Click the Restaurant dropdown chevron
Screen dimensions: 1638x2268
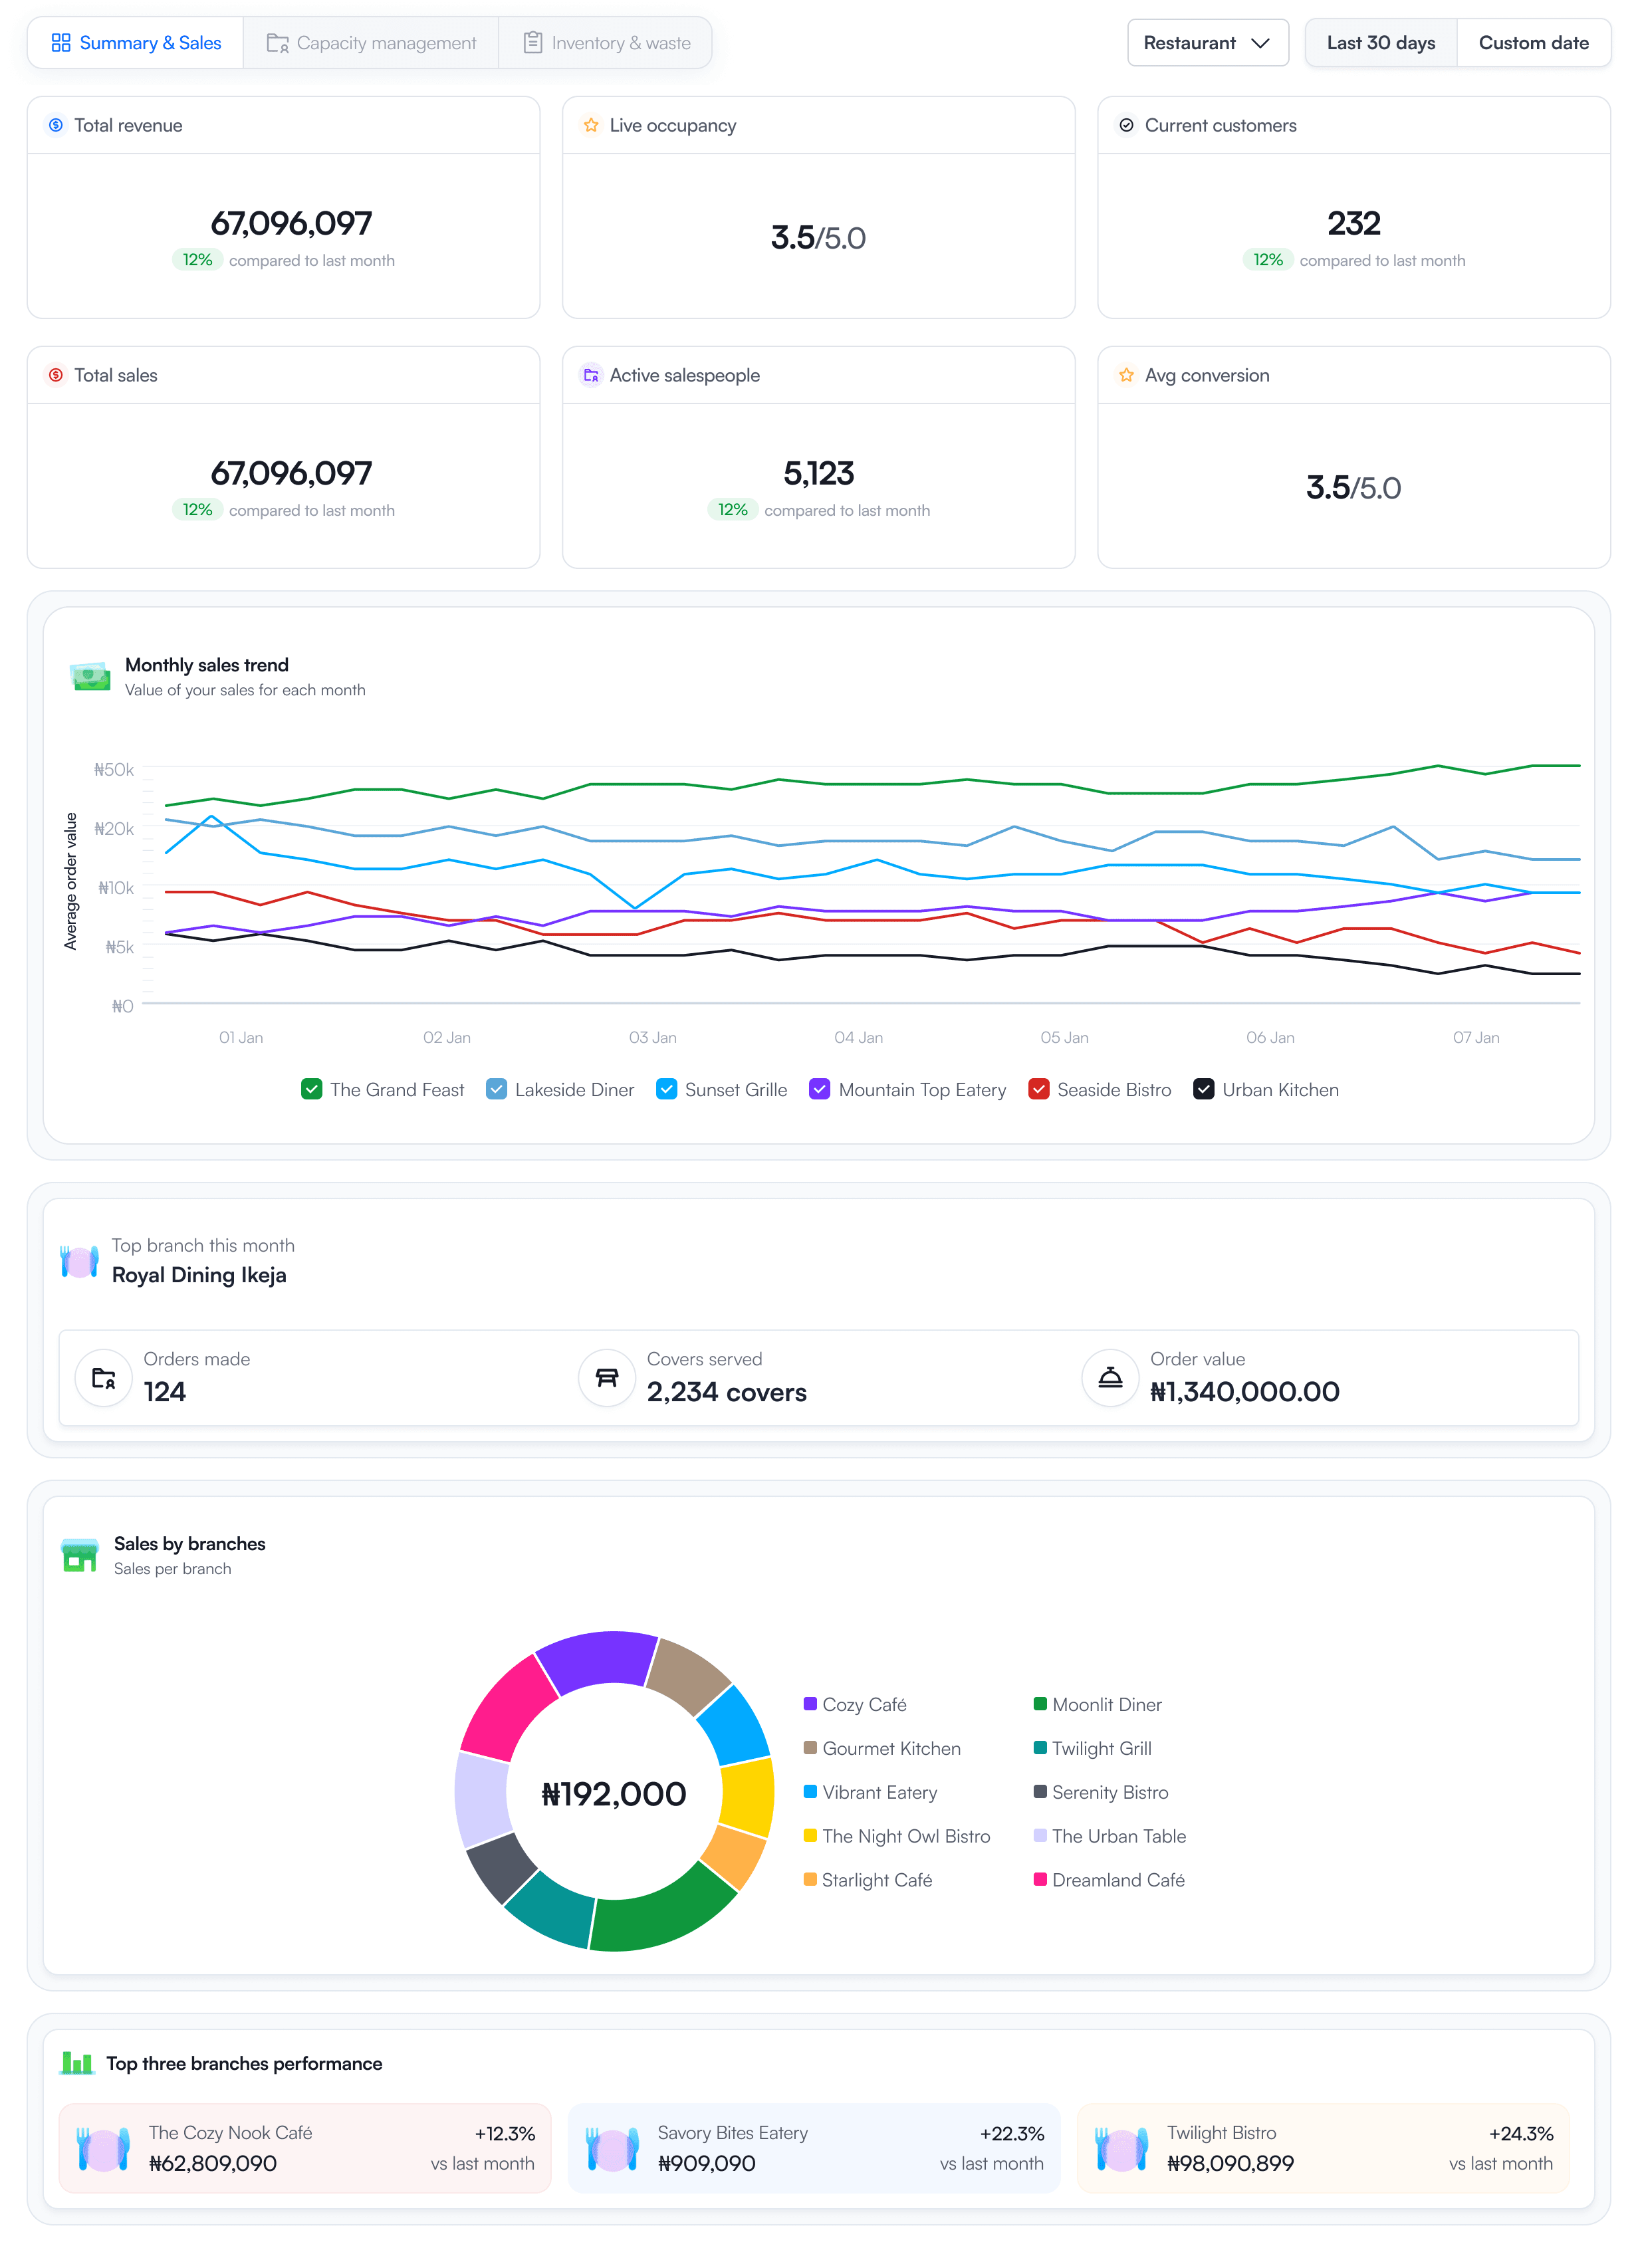point(1260,43)
